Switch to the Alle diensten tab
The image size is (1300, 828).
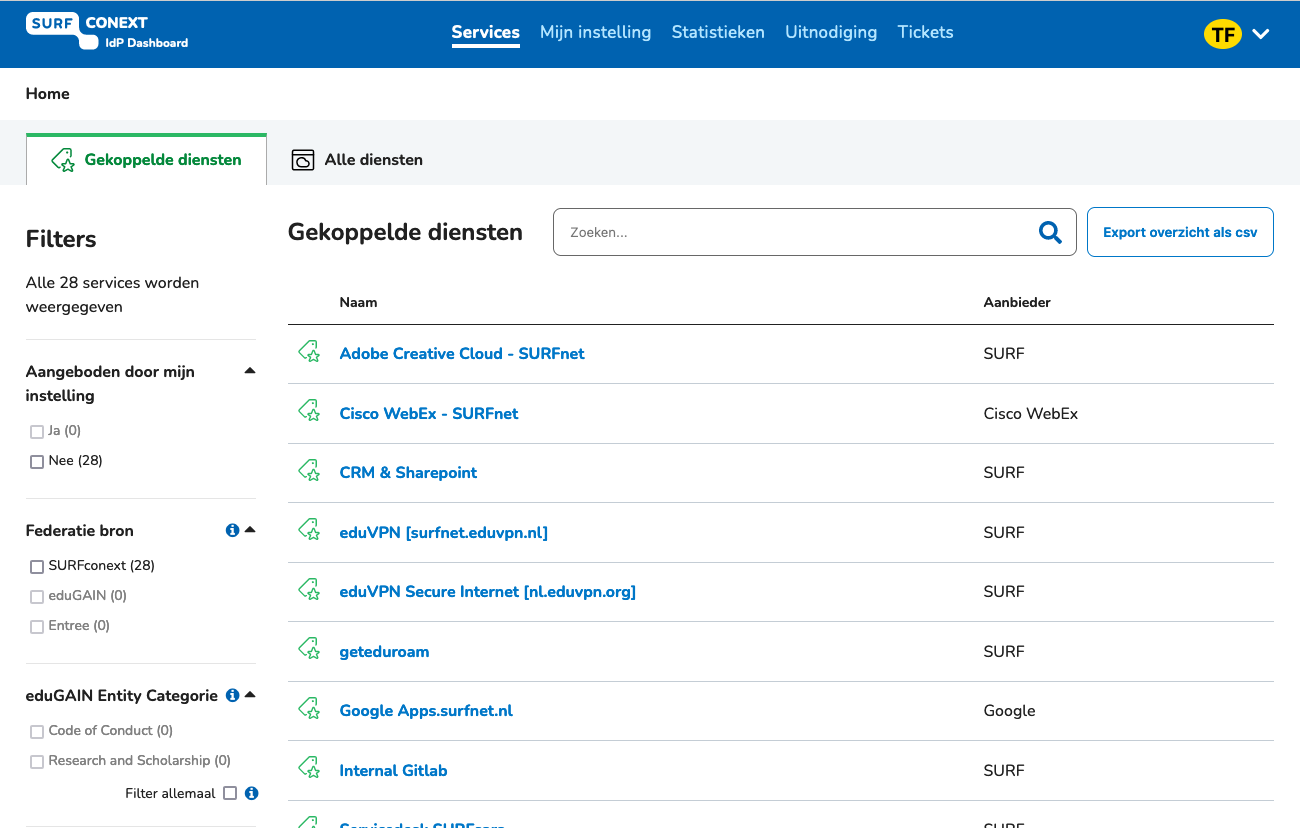pos(357,160)
